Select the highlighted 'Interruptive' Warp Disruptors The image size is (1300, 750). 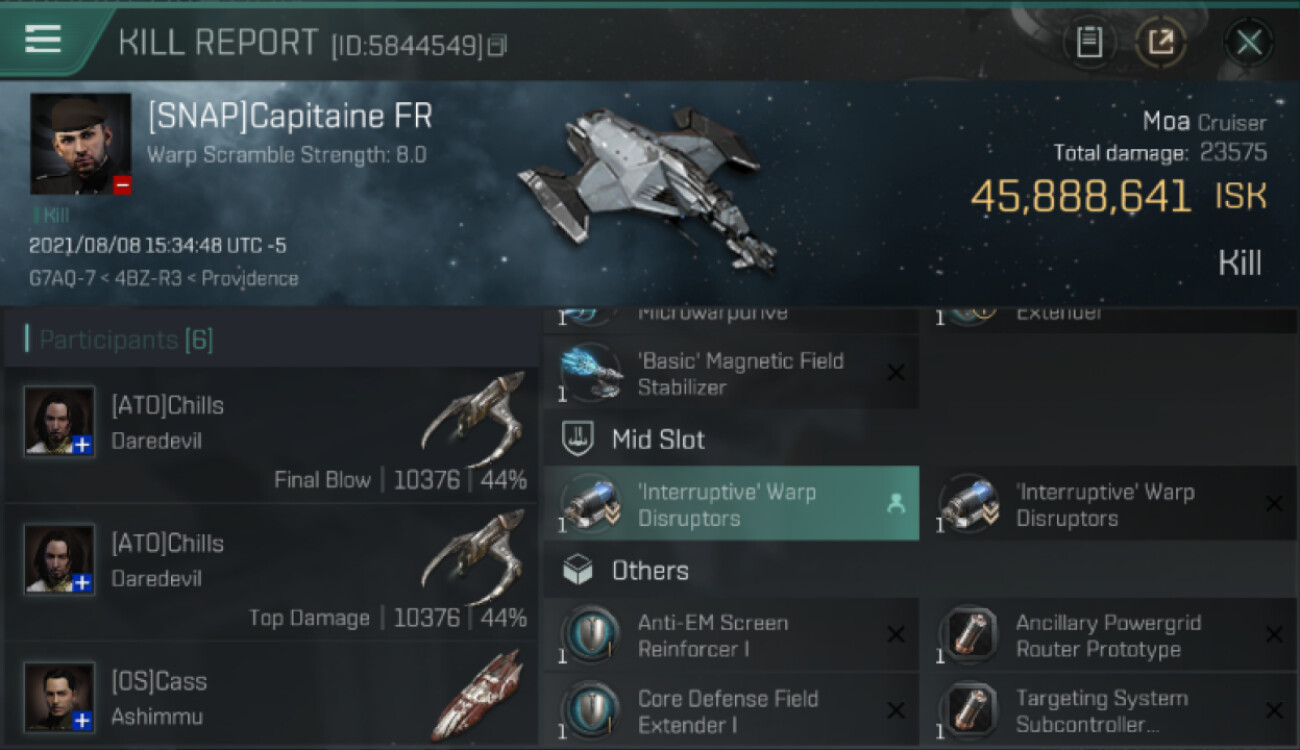(730, 504)
